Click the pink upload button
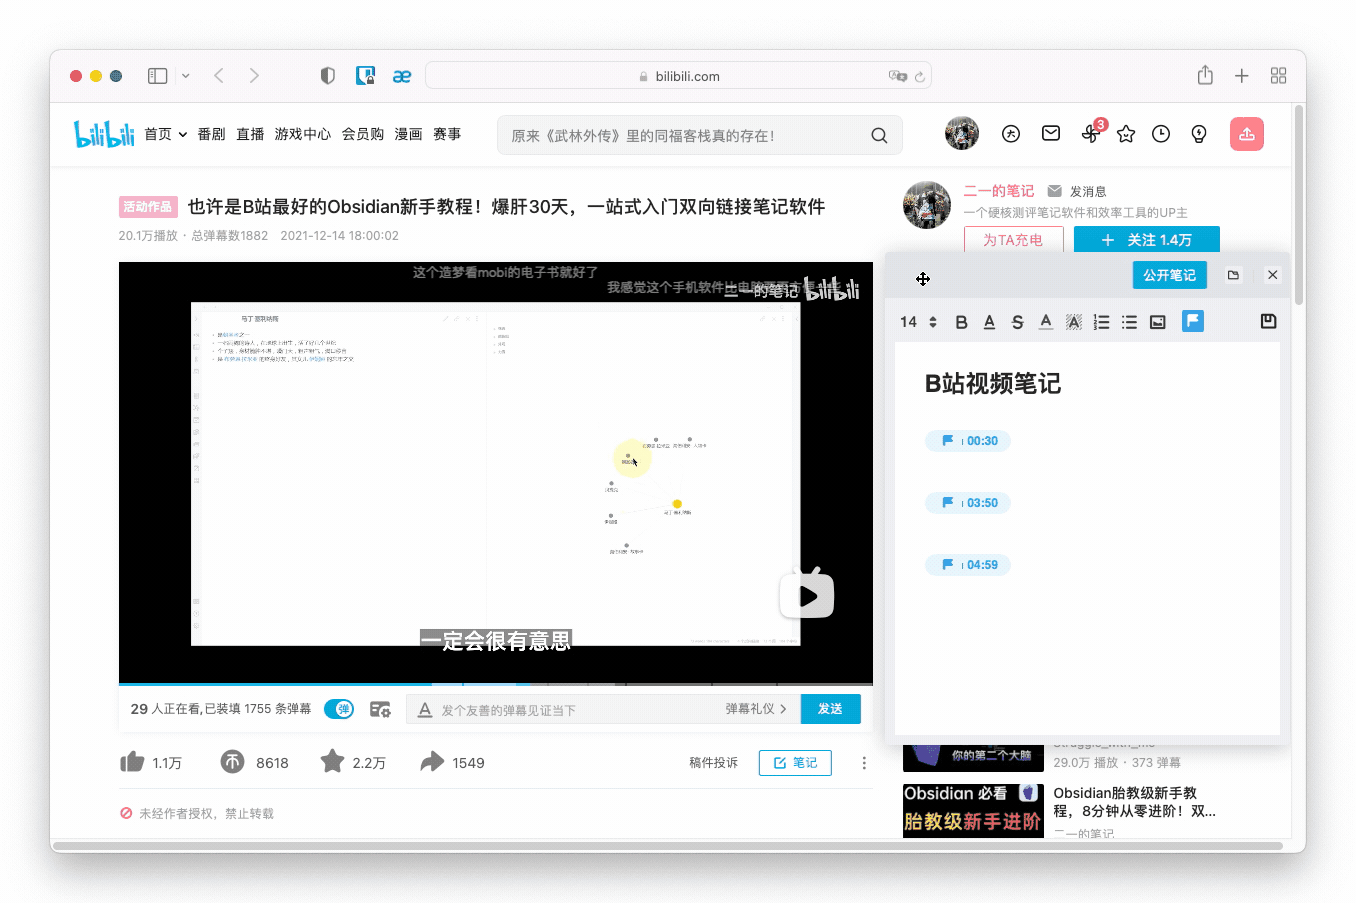Image resolution: width=1356 pixels, height=903 pixels. 1247,134
